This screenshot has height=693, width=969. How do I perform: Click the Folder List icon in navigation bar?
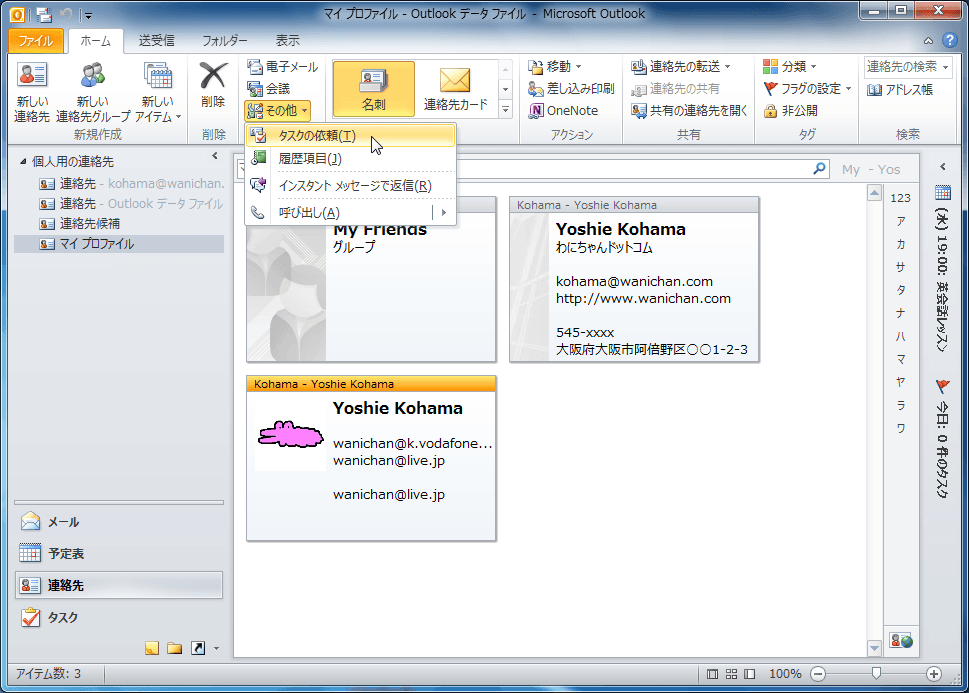(x=175, y=648)
